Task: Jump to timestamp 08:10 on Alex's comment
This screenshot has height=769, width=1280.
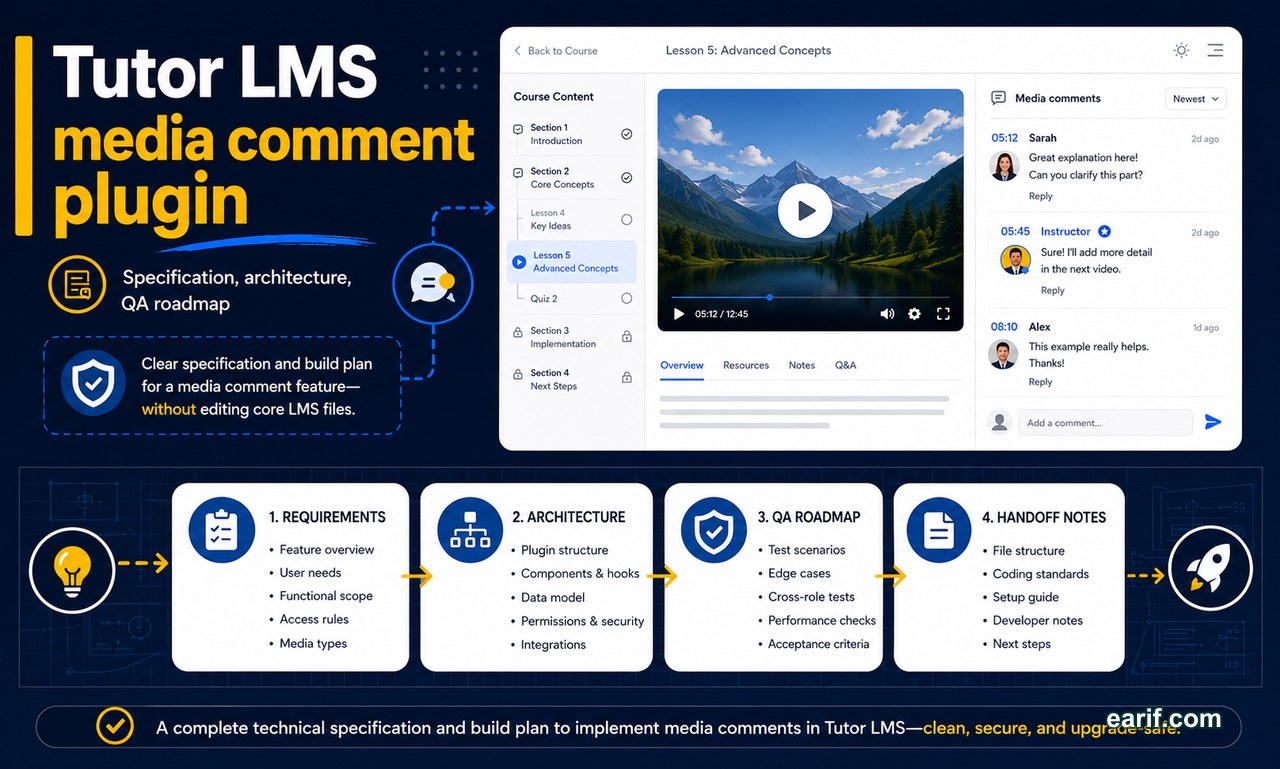Action: pos(1005,327)
